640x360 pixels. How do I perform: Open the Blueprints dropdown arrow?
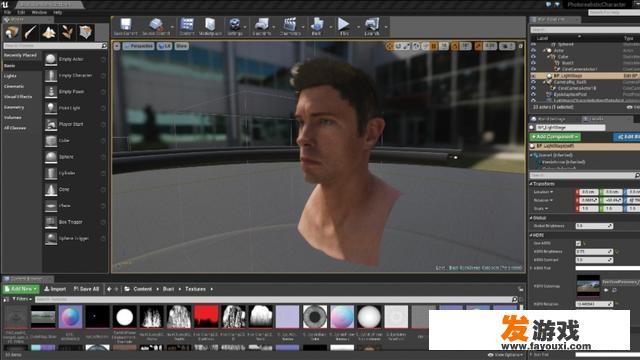tap(273, 27)
